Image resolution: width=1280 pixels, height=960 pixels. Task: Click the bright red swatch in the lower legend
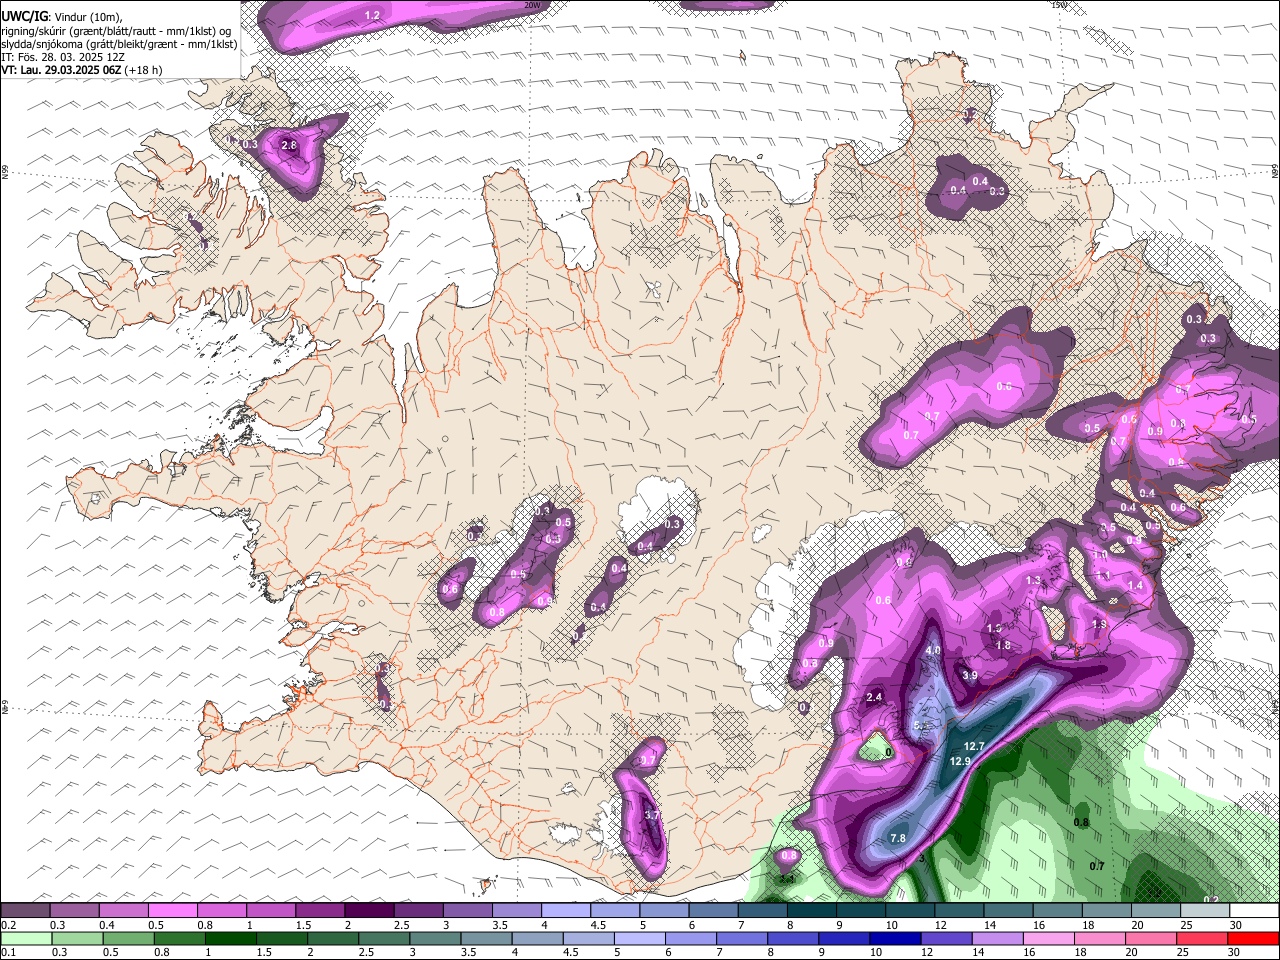click(x=1255, y=939)
